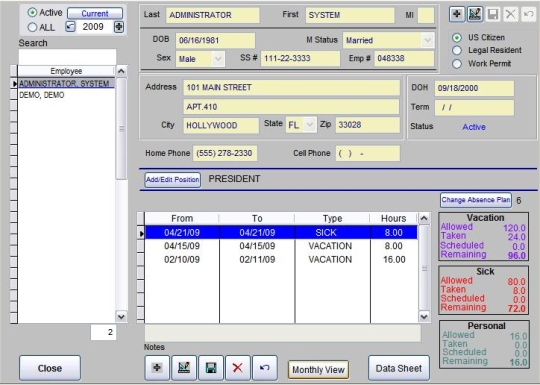
Task: Select ADMINISTRATOR, SYSTEM in the employee list
Action: 66,84
